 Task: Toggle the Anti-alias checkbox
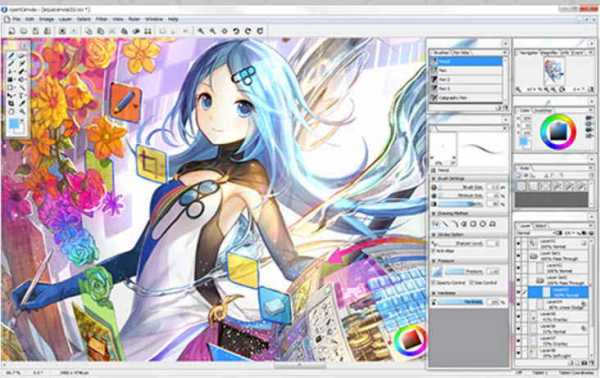pos(434,251)
